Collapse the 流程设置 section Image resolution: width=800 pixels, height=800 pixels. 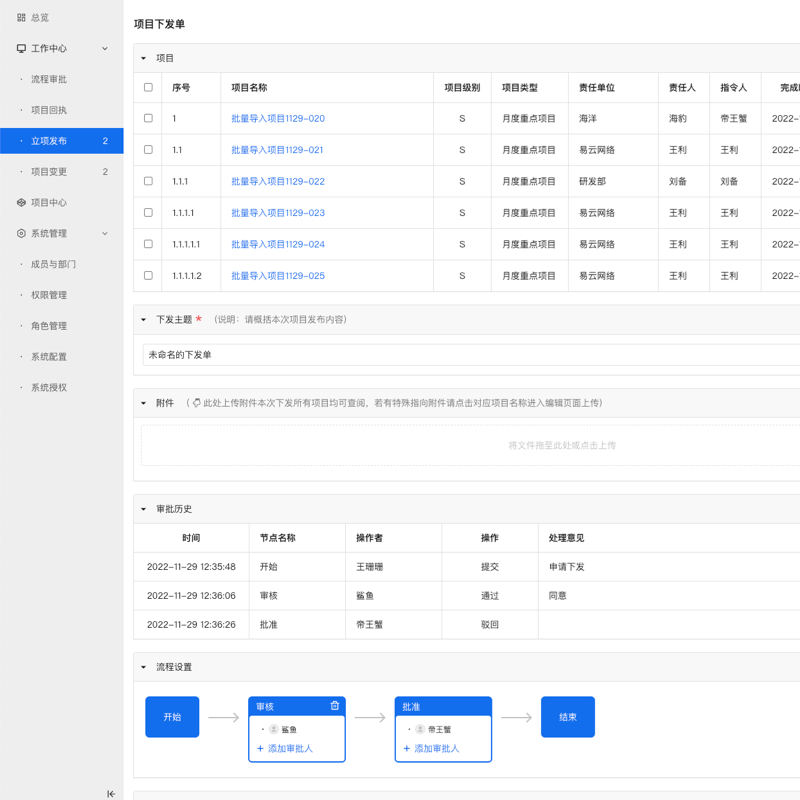click(x=144, y=667)
